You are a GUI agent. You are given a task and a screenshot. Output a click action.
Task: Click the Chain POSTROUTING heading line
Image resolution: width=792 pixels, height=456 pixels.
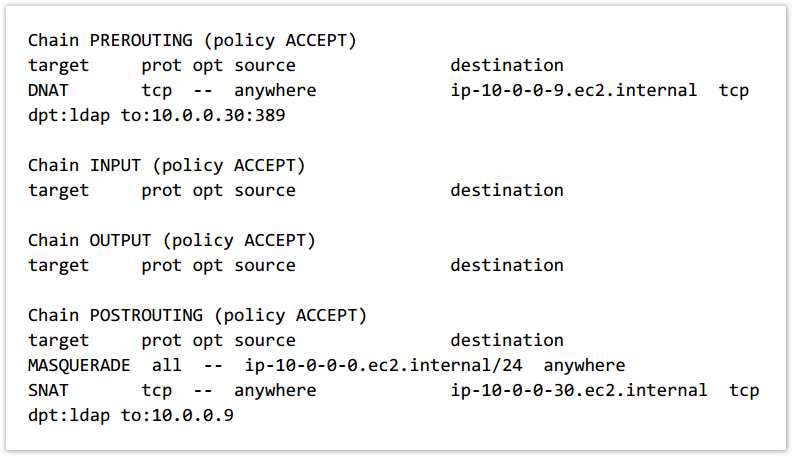197,315
